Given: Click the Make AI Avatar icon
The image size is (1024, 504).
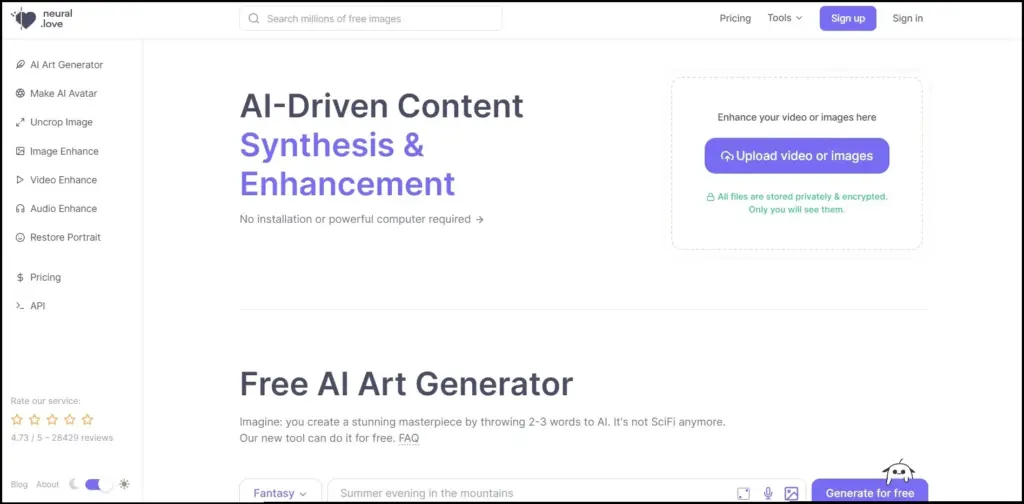Looking at the screenshot, I should tap(20, 93).
